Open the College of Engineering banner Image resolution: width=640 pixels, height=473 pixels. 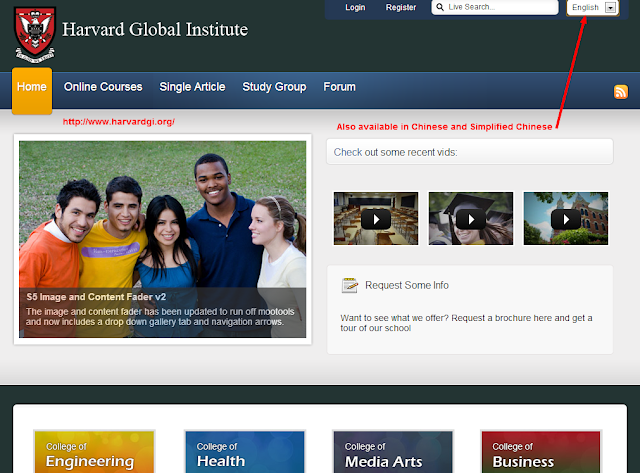tap(94, 452)
